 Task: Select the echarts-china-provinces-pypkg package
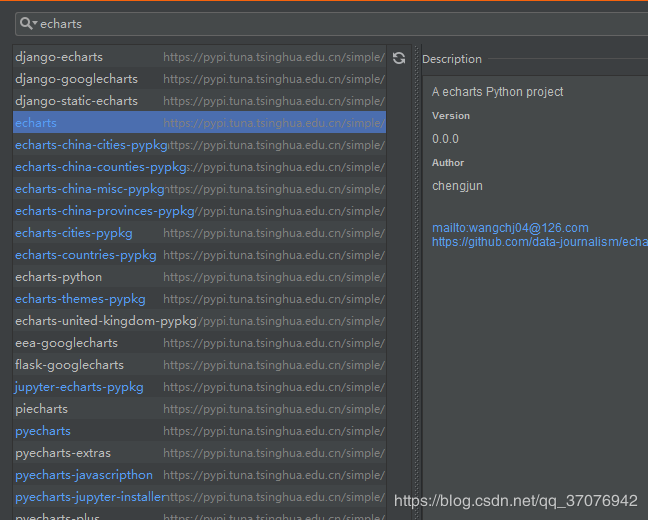pyautogui.click(x=200, y=211)
